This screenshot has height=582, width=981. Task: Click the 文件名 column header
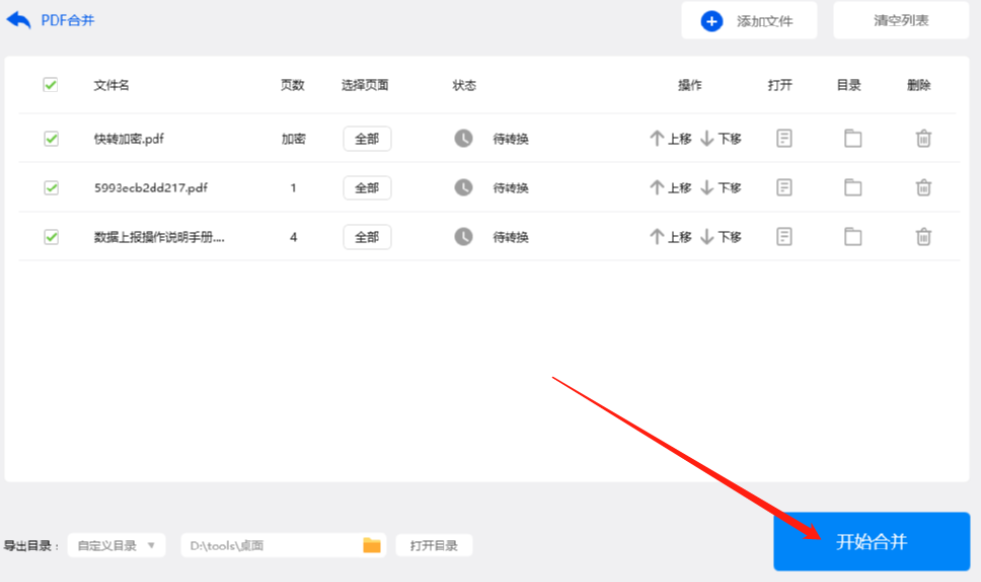coord(111,85)
